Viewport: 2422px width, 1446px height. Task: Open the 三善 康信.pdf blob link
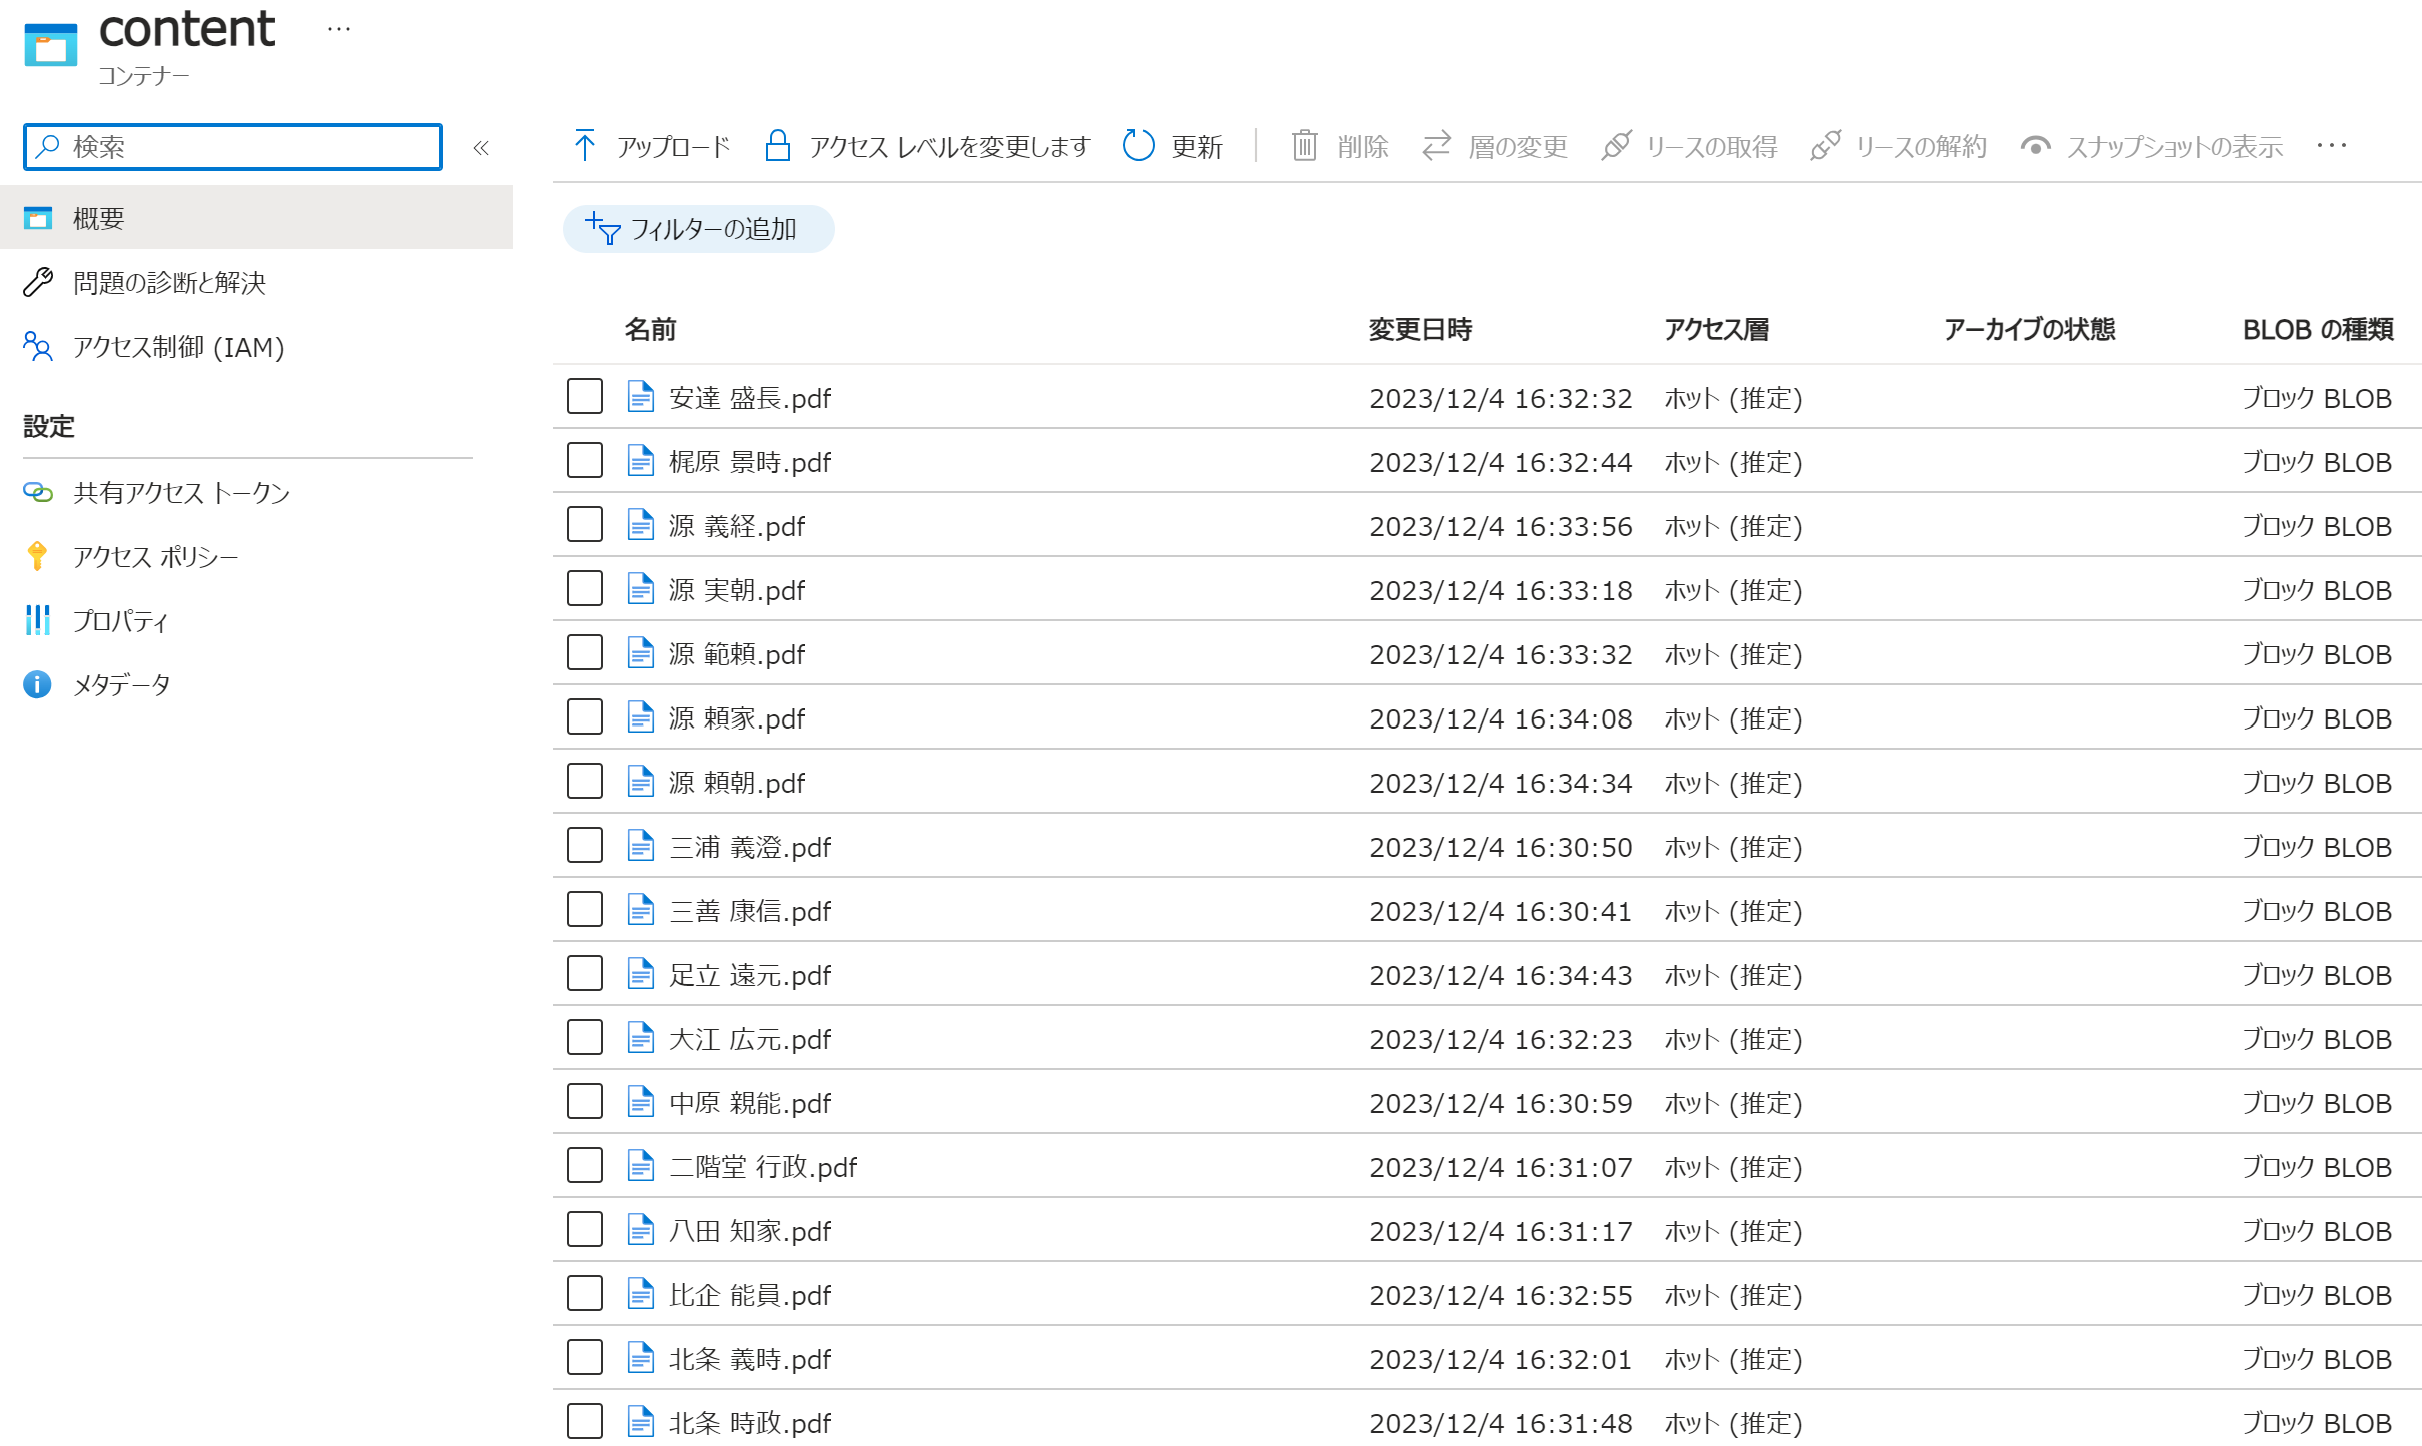click(749, 911)
